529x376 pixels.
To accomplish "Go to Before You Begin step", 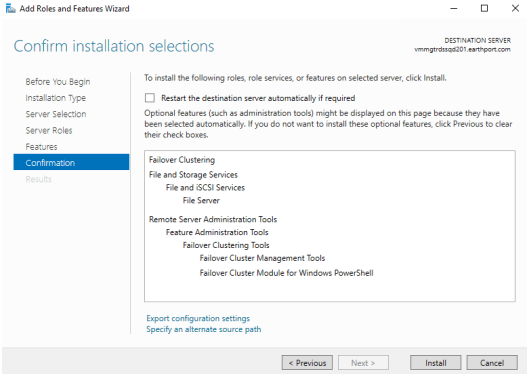I will pos(58,82).
